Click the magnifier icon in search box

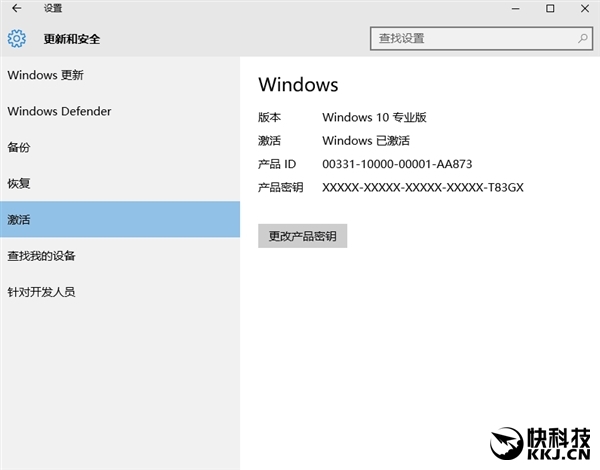(x=583, y=39)
